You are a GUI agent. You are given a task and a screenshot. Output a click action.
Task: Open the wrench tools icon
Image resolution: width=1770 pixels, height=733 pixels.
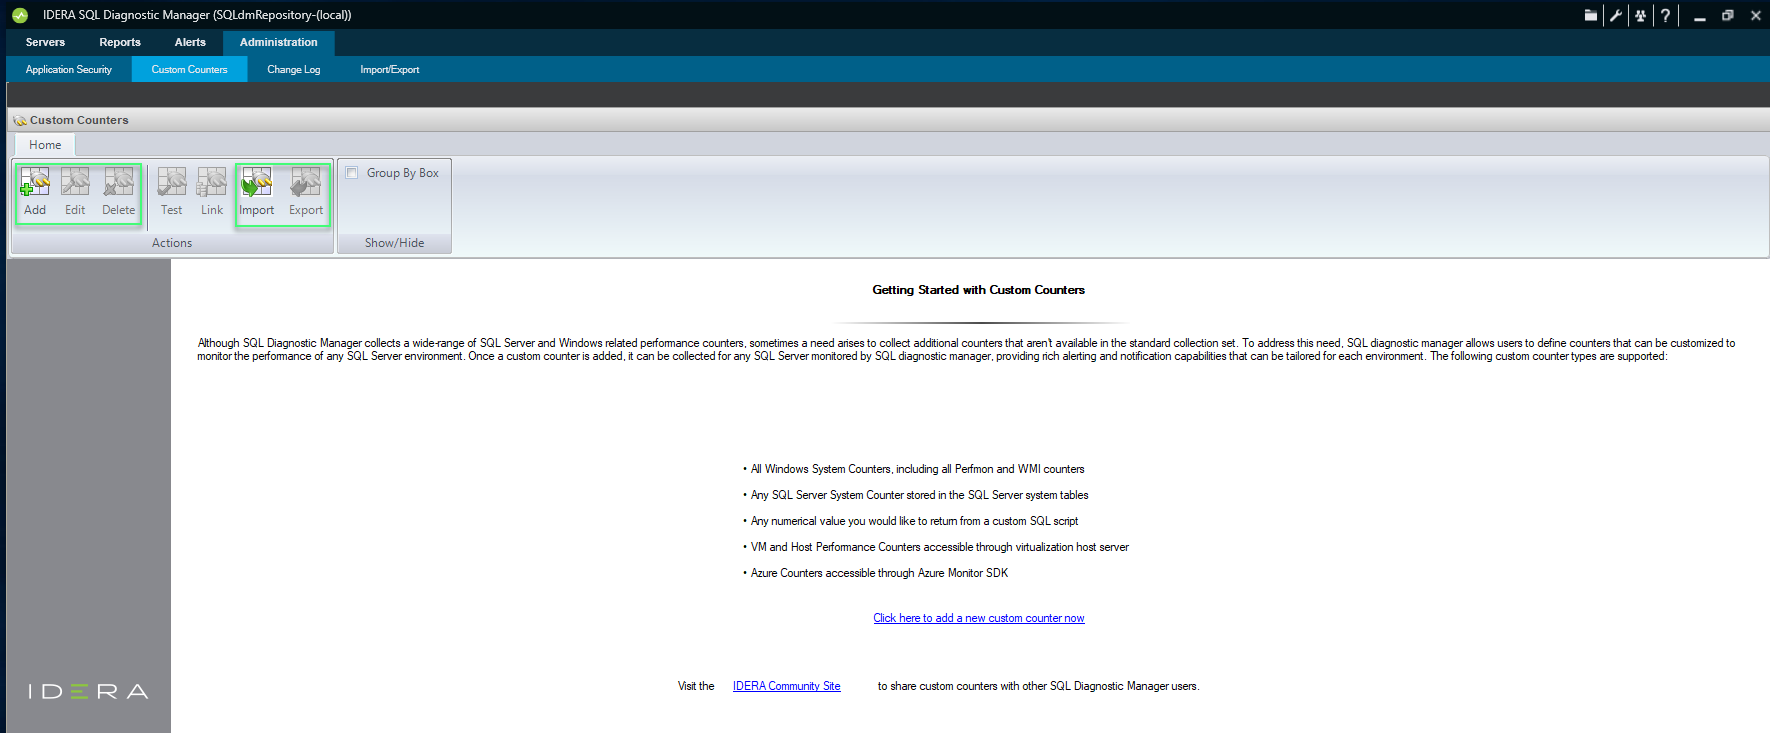[x=1615, y=15]
